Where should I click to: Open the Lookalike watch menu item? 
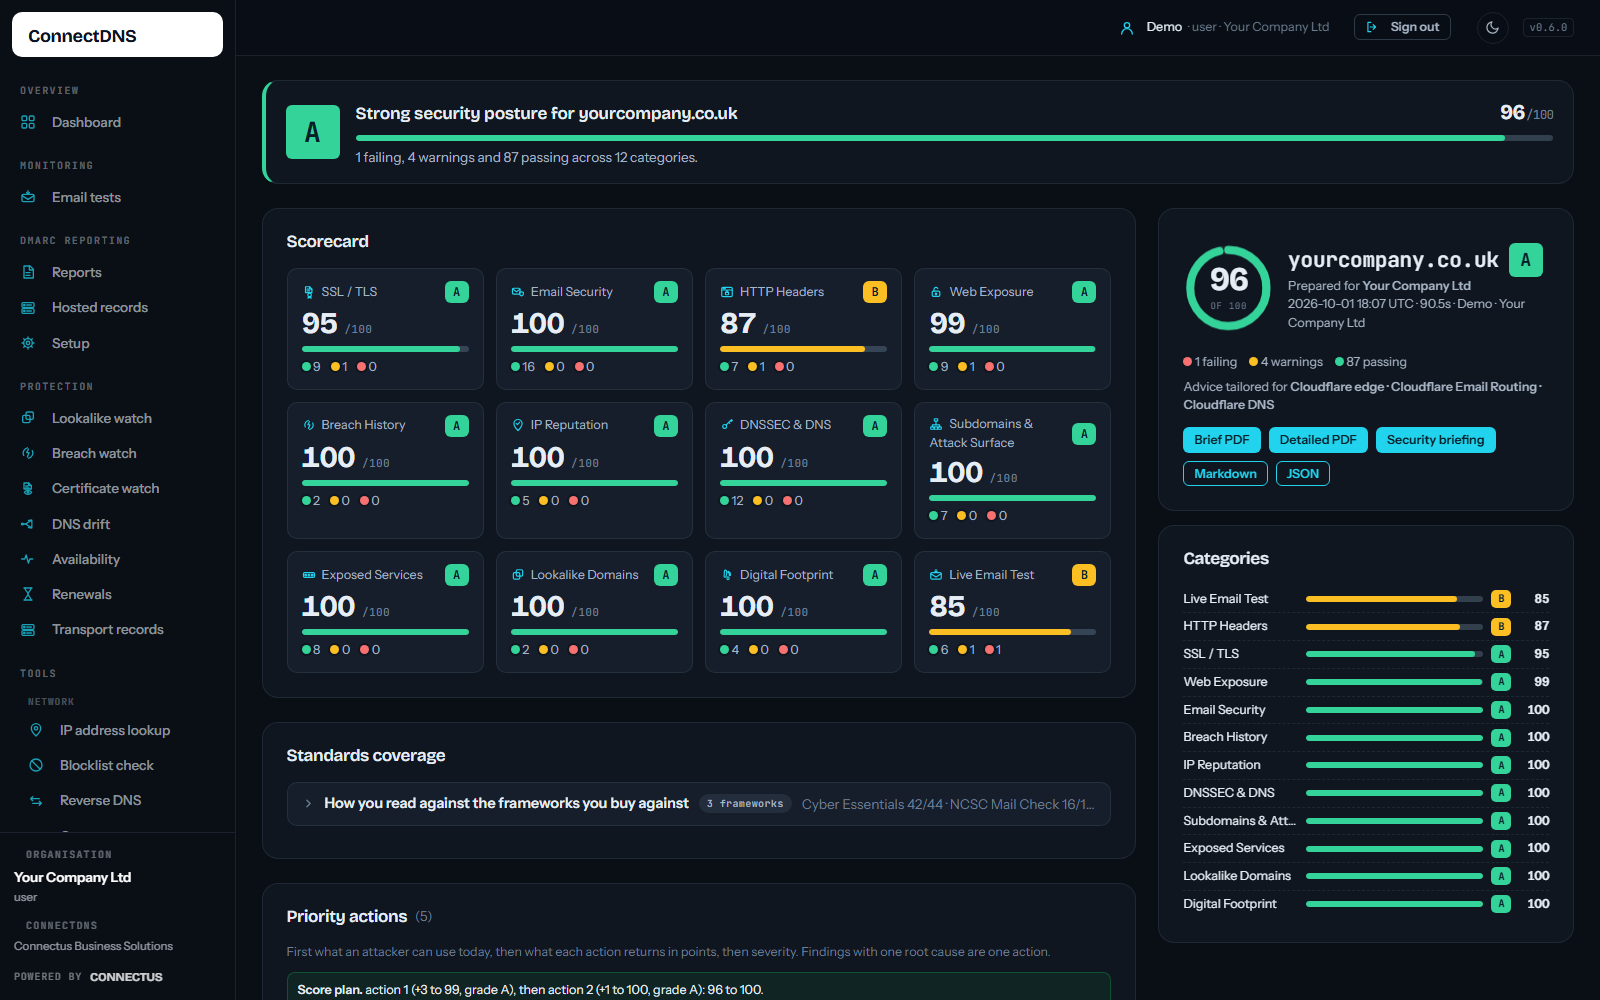(x=118, y=418)
